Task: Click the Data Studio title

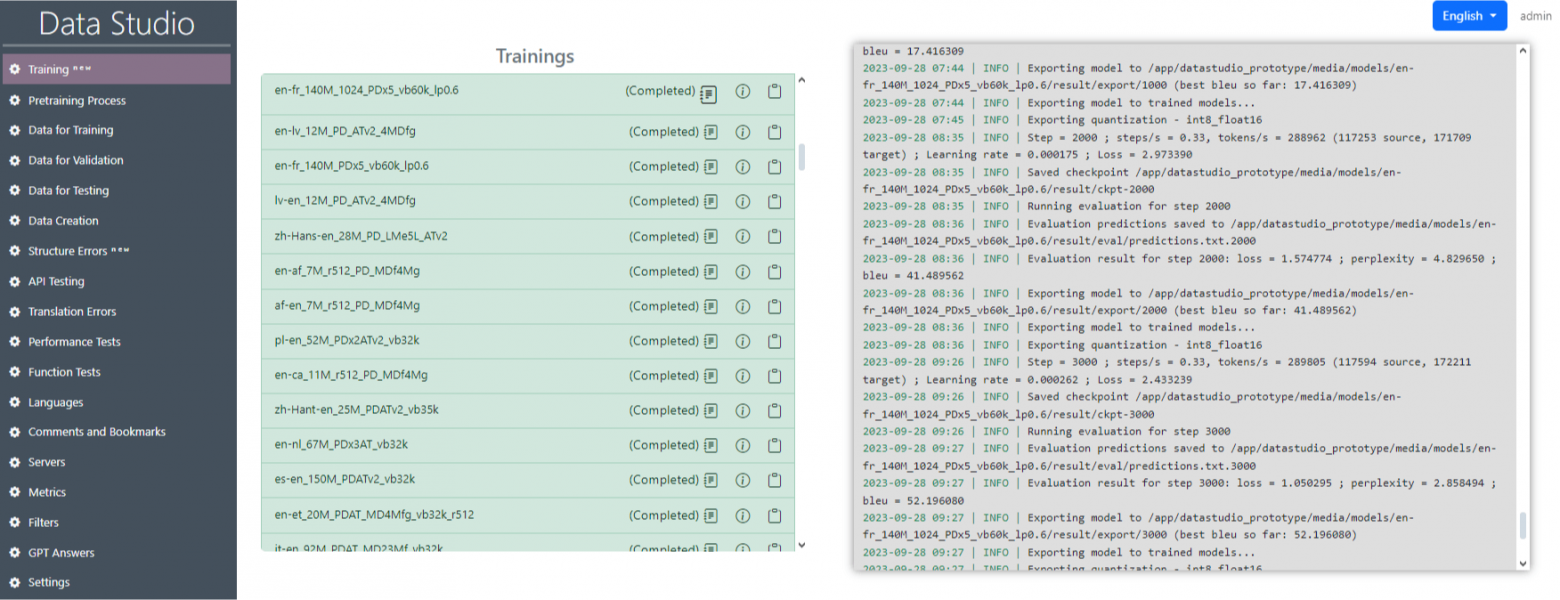Action: pos(117,23)
